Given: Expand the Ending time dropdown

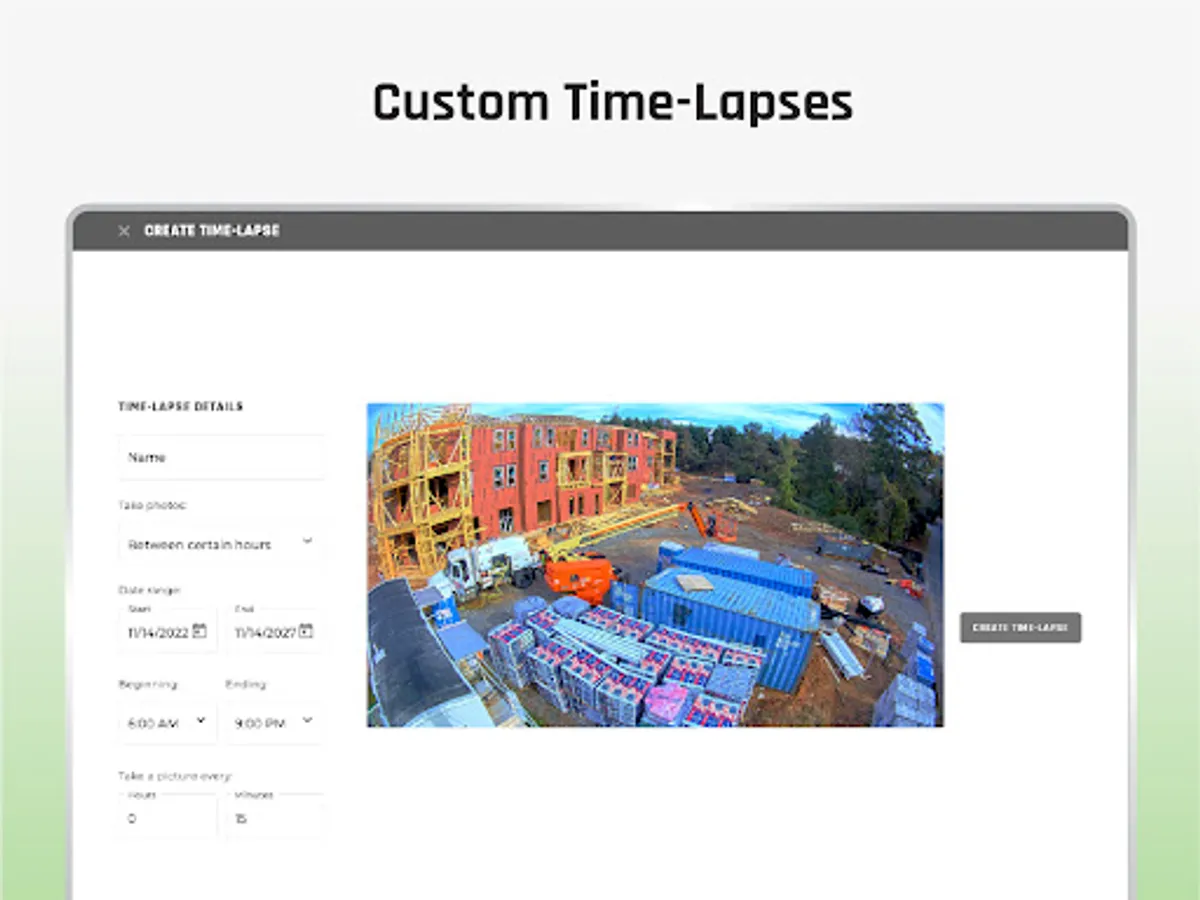Looking at the screenshot, I should (274, 722).
